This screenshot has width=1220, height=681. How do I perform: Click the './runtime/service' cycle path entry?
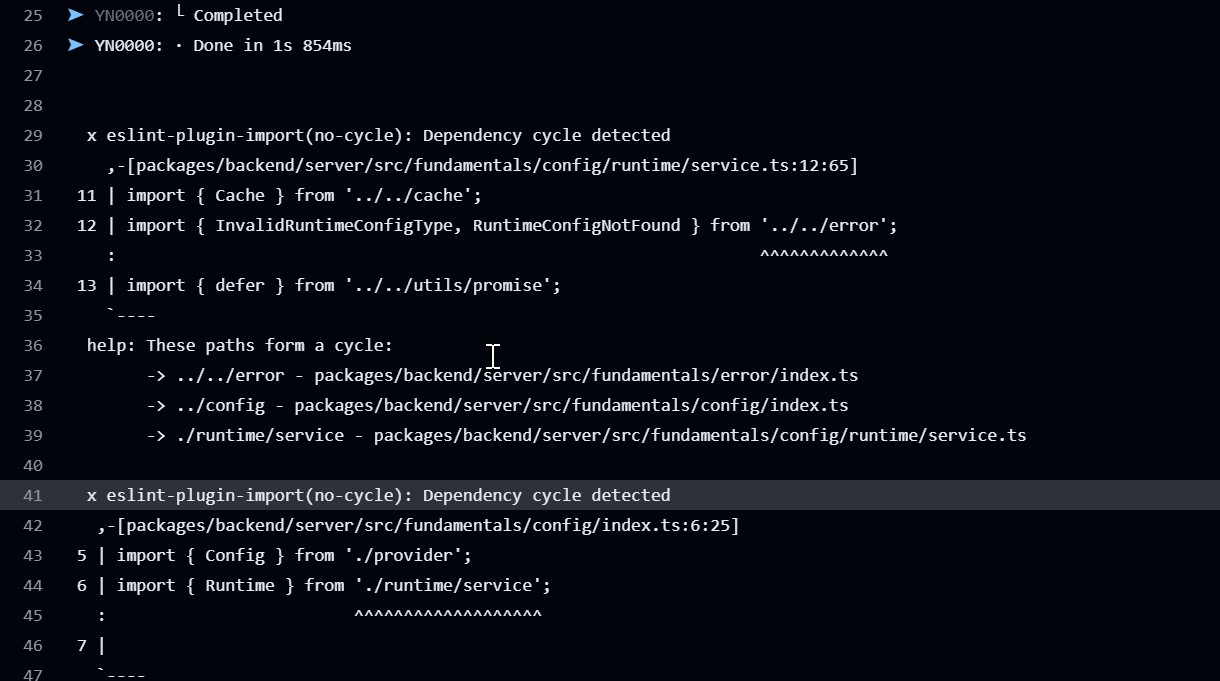(586, 435)
